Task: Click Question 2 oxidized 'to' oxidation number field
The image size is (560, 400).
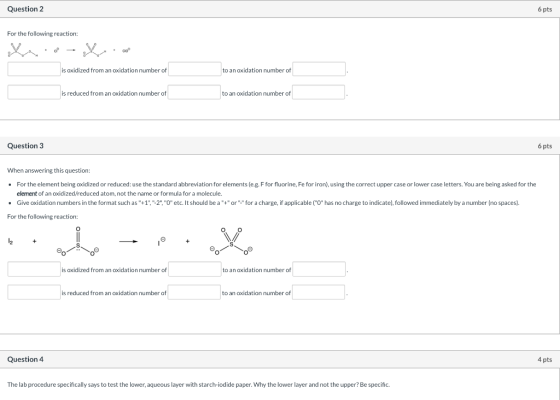Action: point(319,69)
